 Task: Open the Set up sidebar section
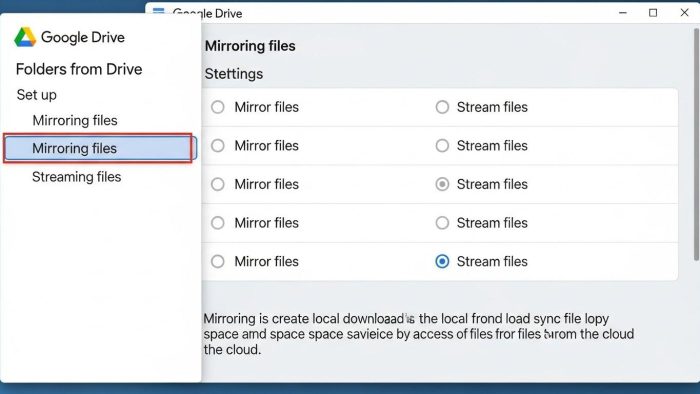[37, 95]
